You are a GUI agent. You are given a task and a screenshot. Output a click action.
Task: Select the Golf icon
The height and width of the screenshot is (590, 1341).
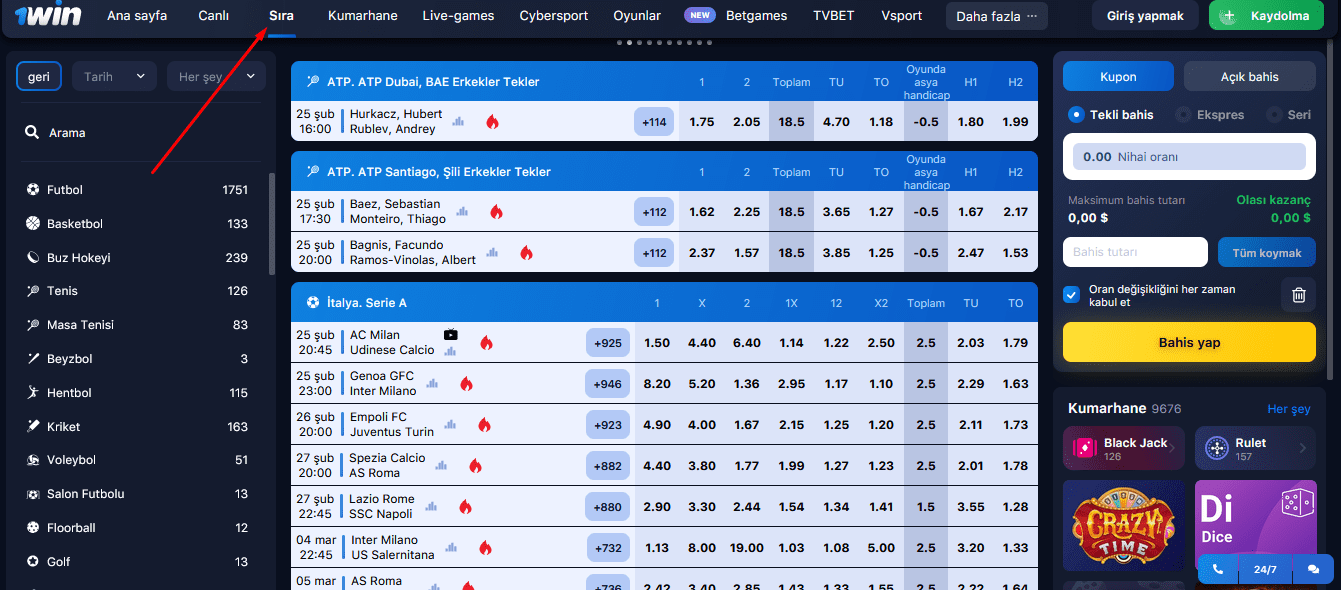[33, 562]
